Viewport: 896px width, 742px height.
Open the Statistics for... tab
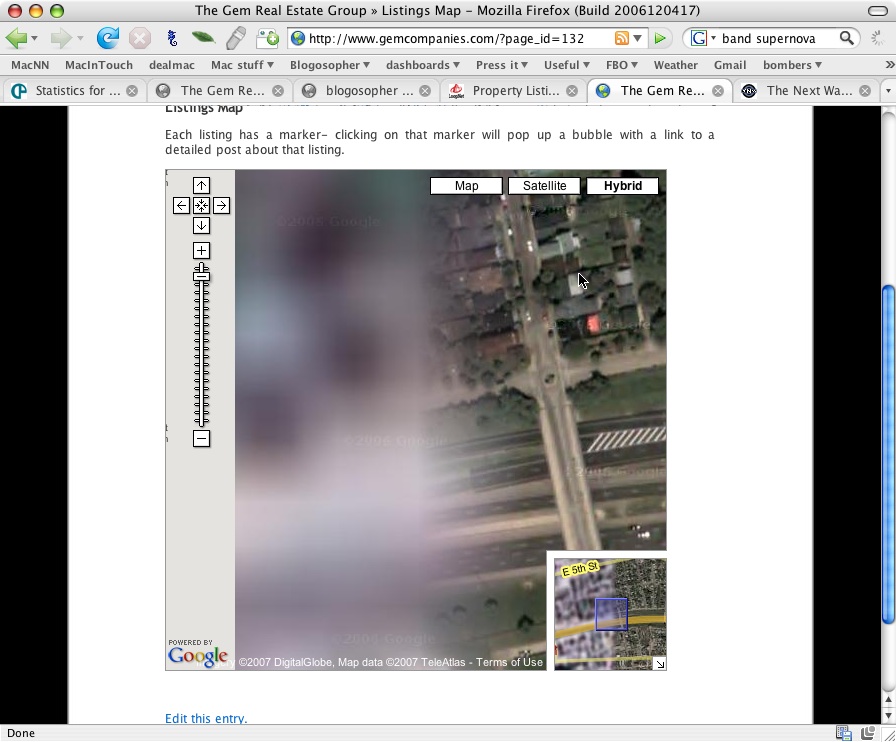pos(70,90)
